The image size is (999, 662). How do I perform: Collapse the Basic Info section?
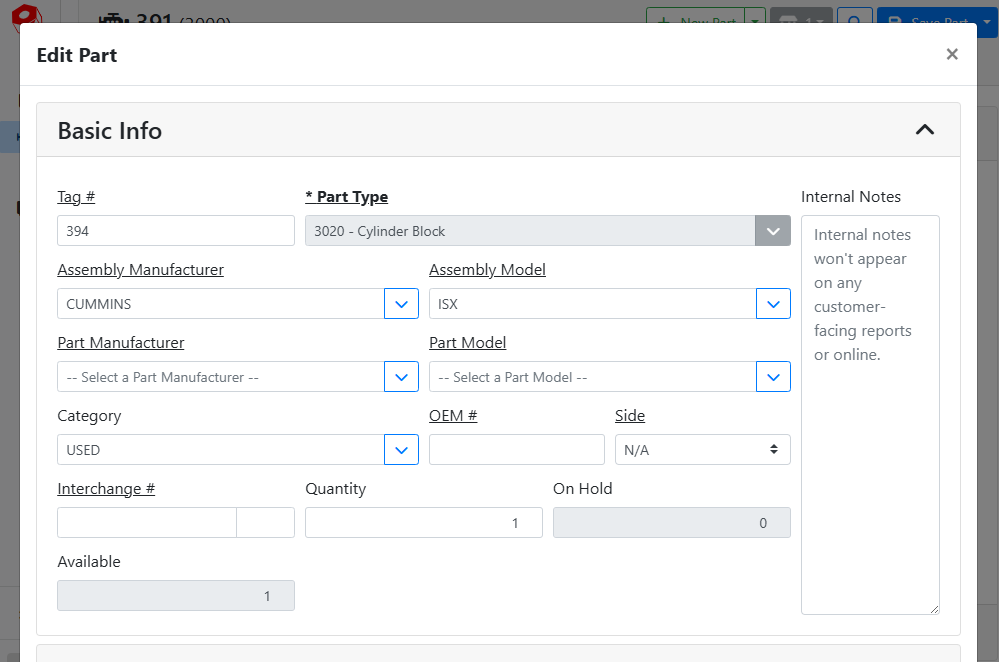tap(925, 130)
